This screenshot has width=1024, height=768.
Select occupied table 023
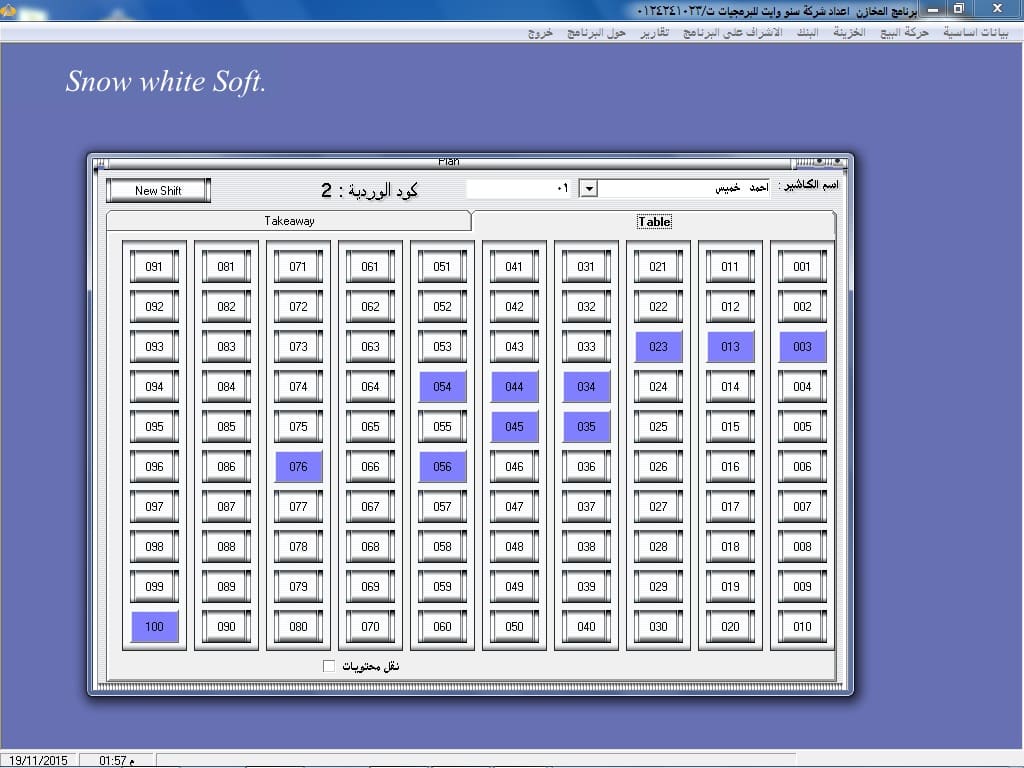click(658, 347)
